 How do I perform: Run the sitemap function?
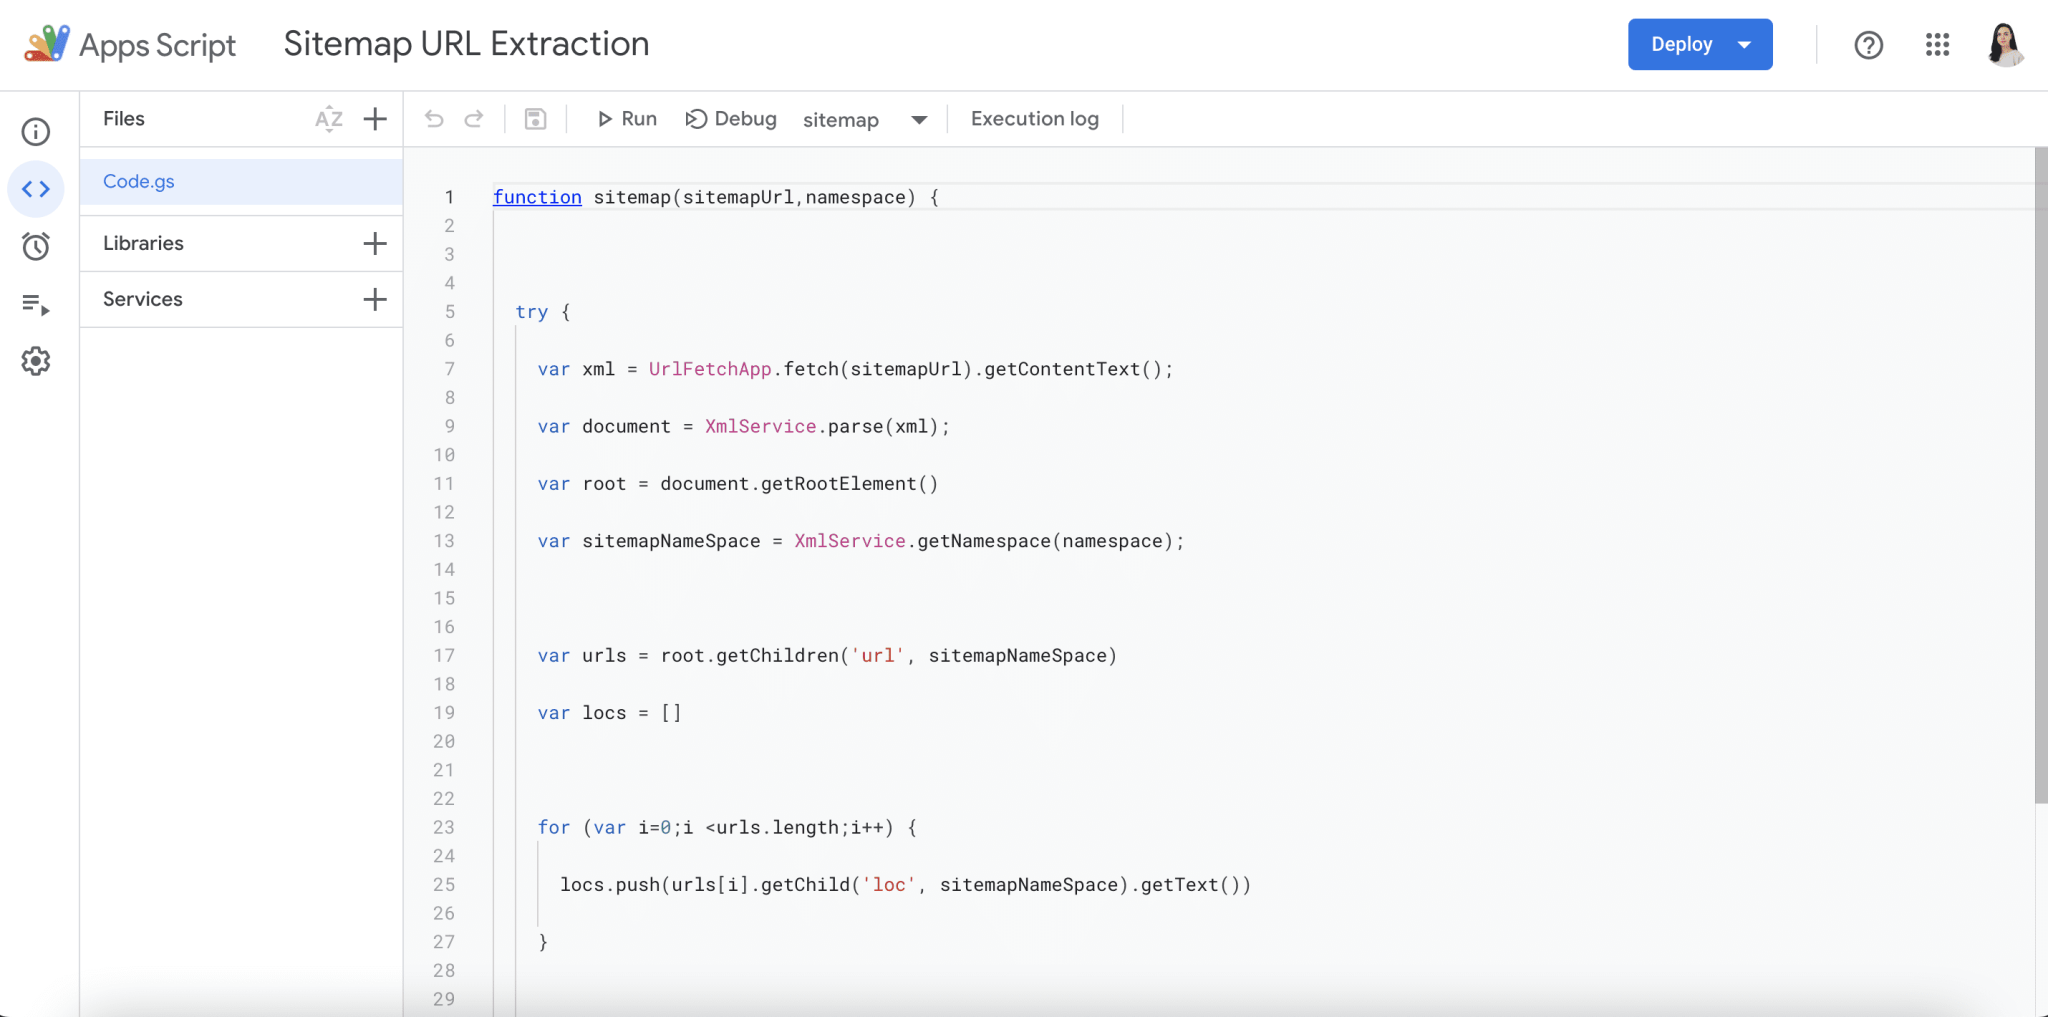coord(627,119)
